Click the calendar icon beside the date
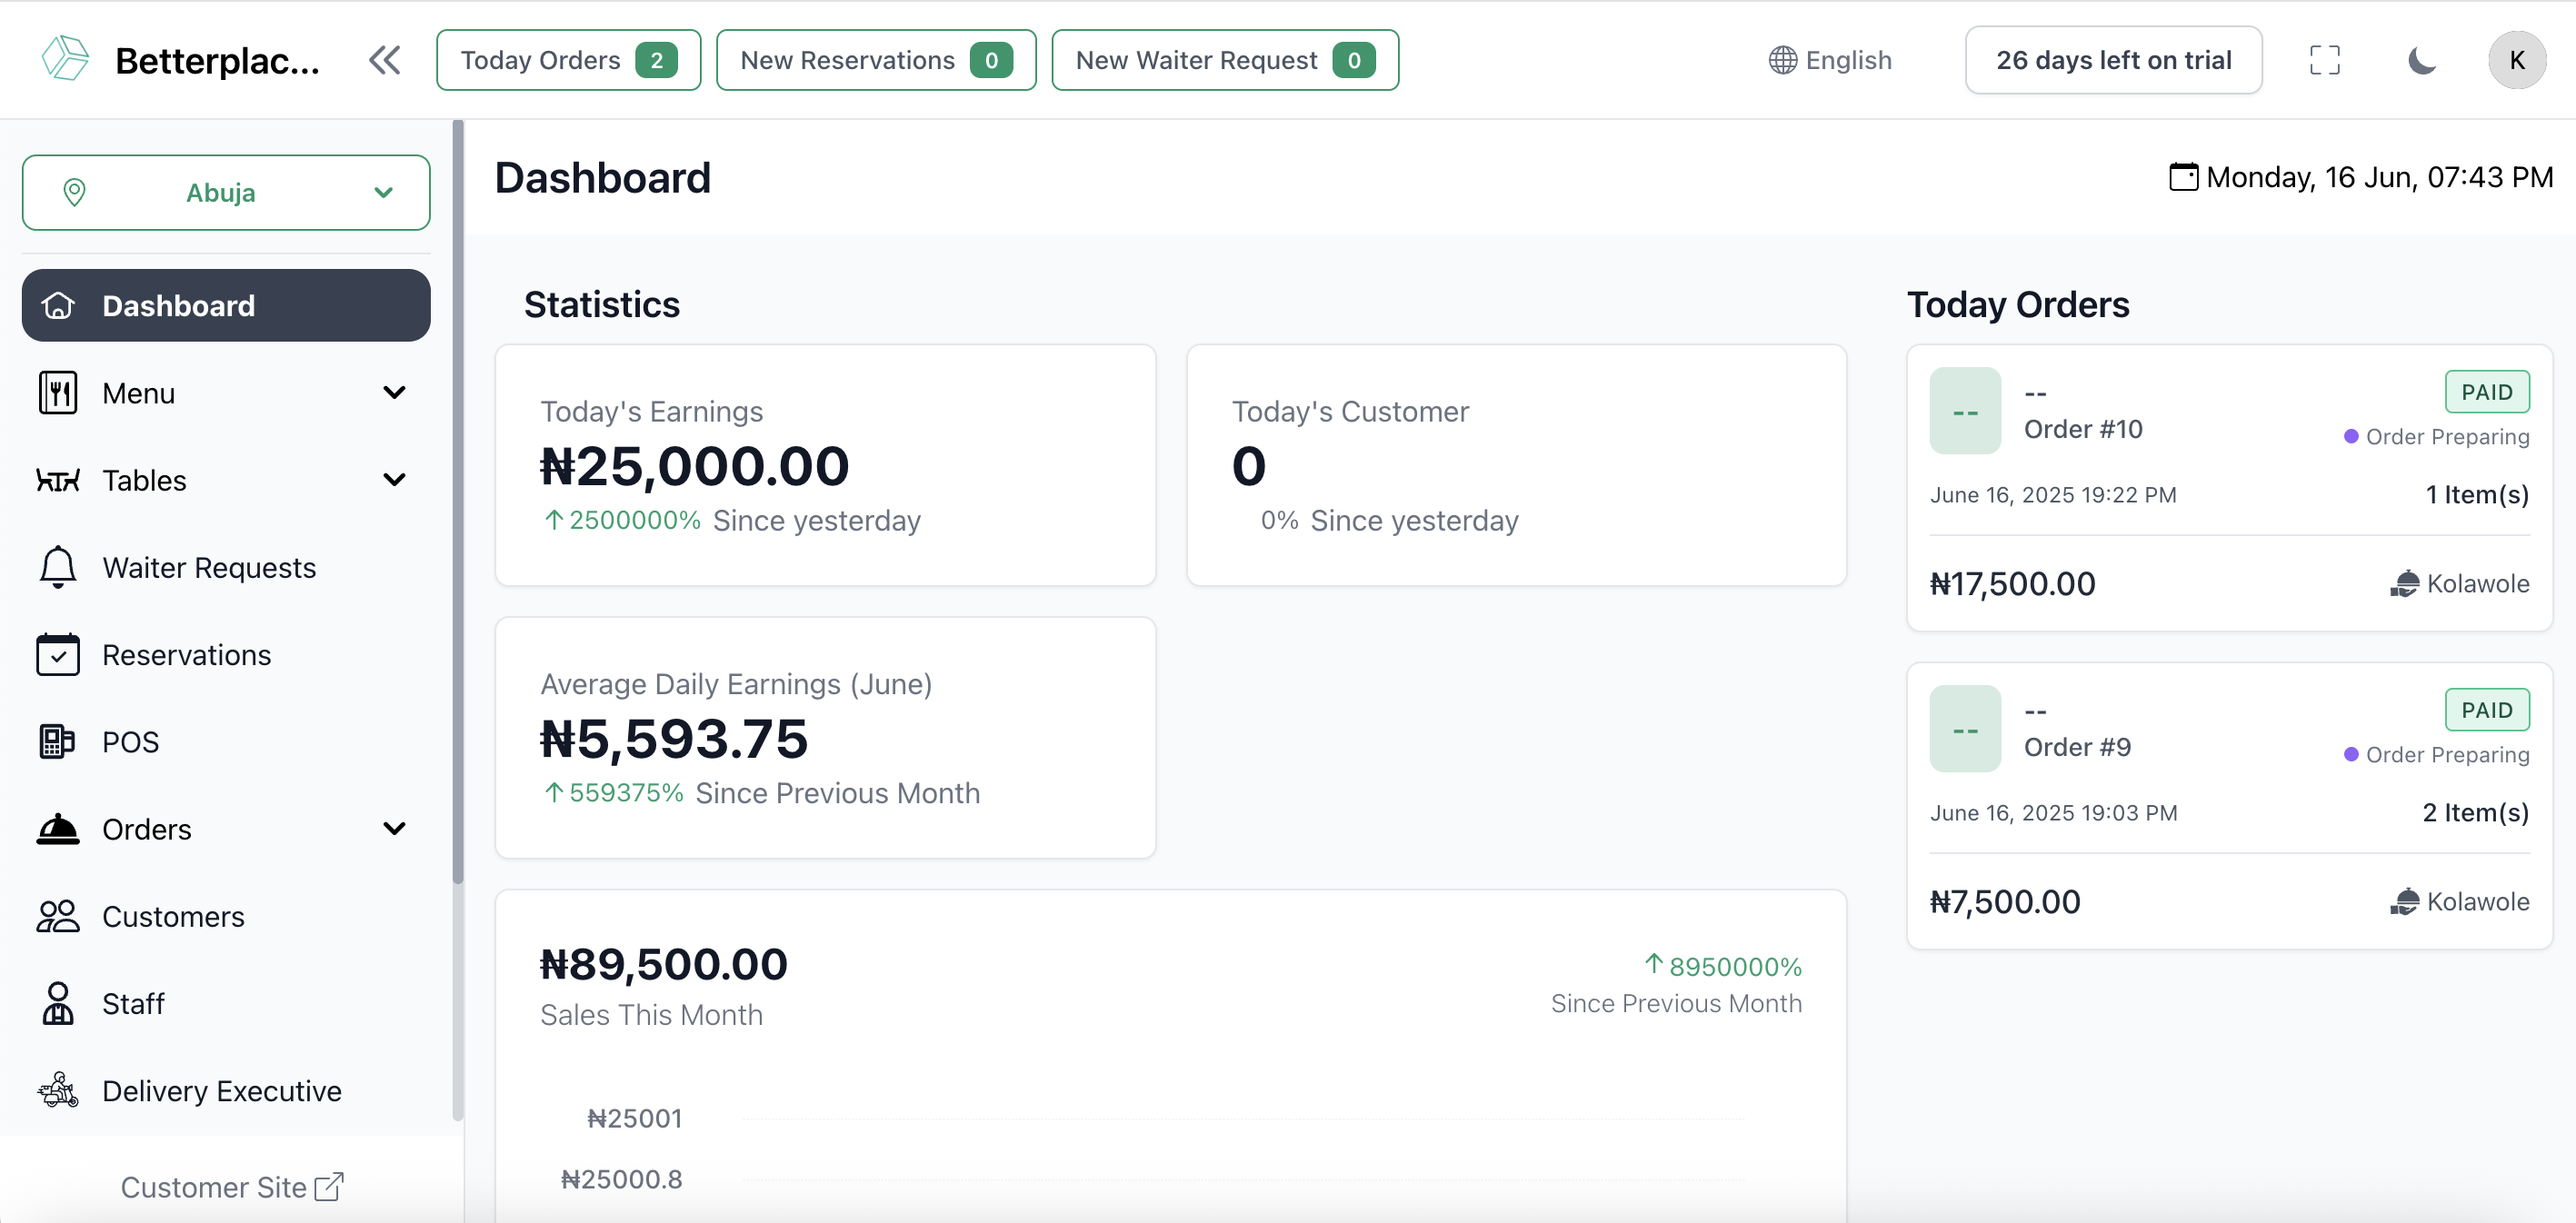The width and height of the screenshot is (2576, 1223). [x=2183, y=177]
